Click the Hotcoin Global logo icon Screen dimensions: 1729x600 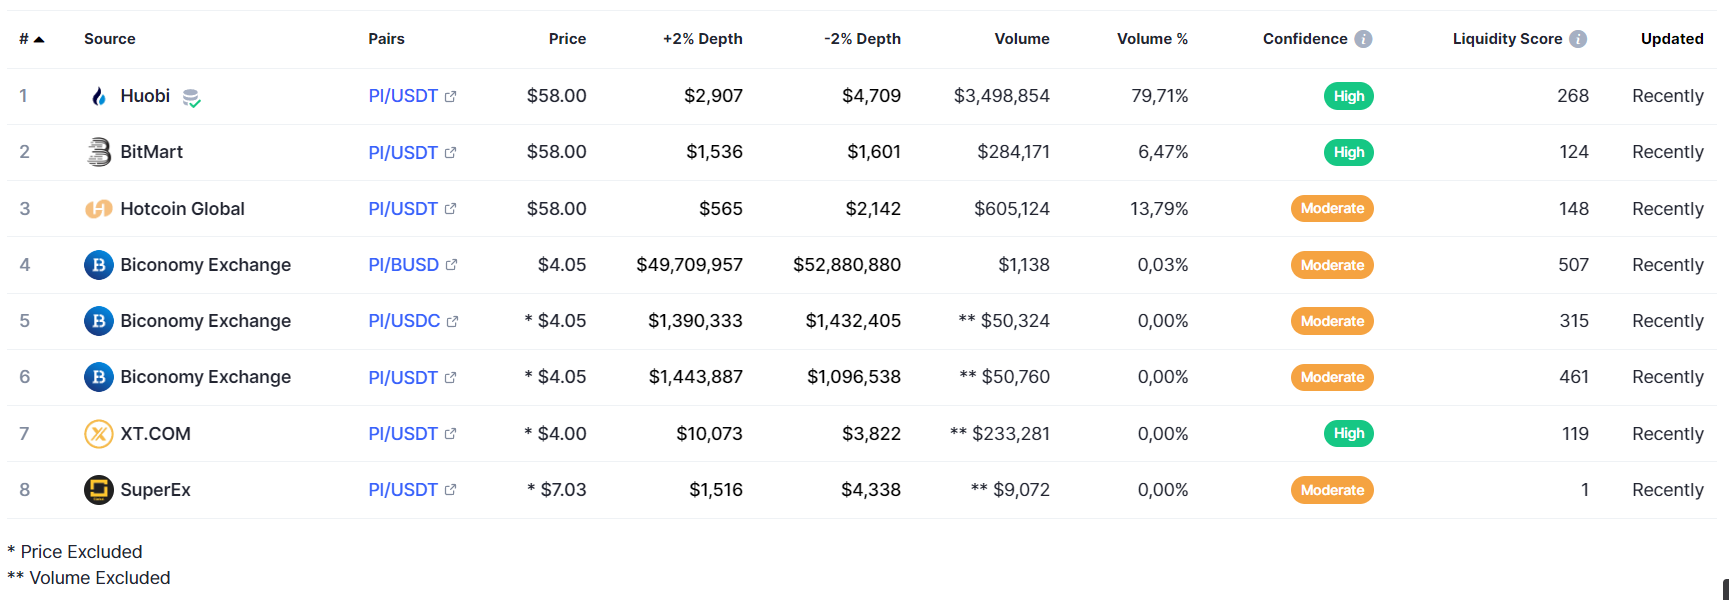(98, 209)
